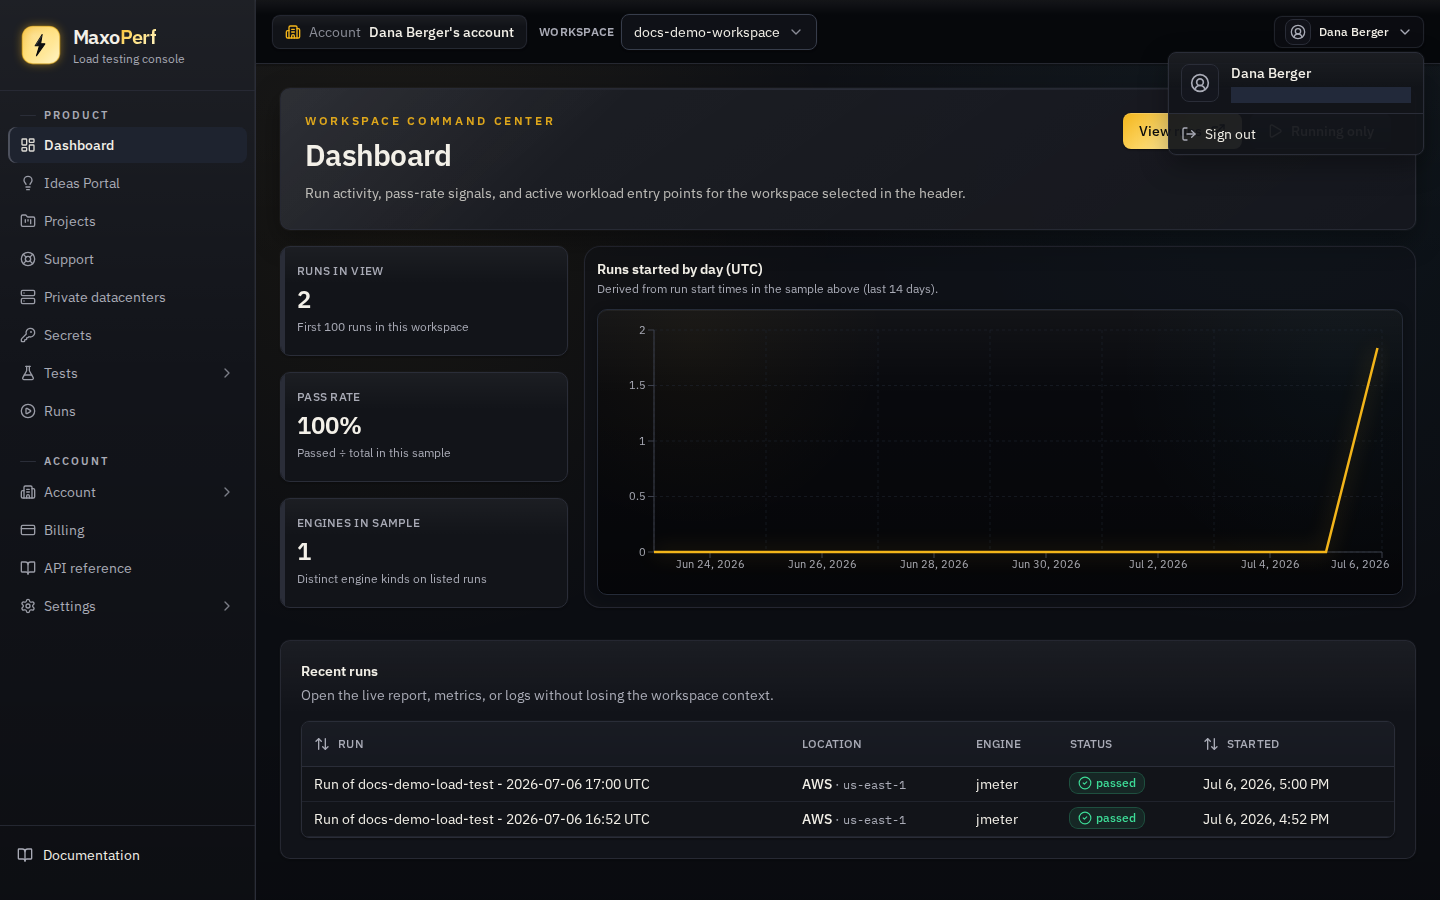Click the Runs play-circle icon

point(28,411)
